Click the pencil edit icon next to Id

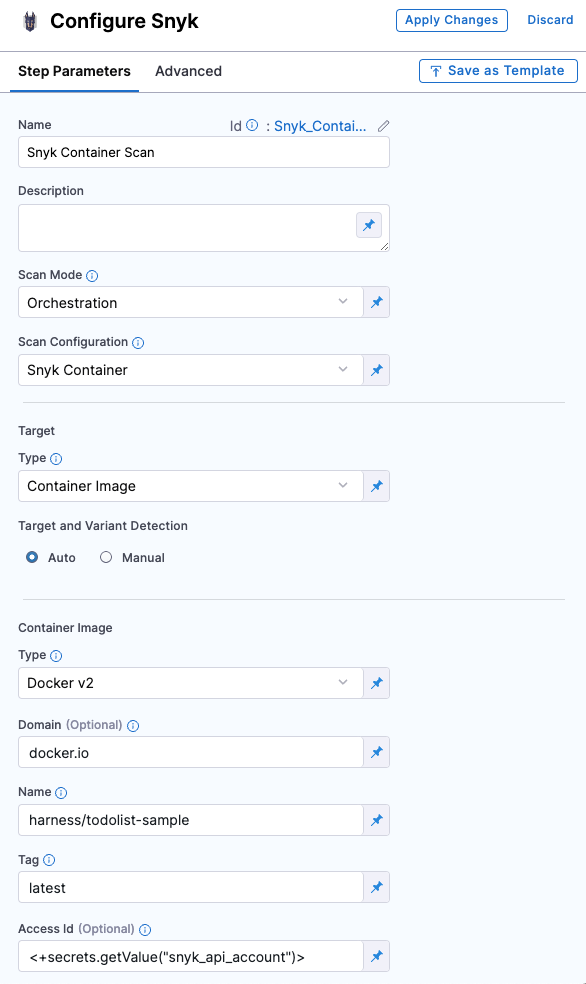[383, 126]
